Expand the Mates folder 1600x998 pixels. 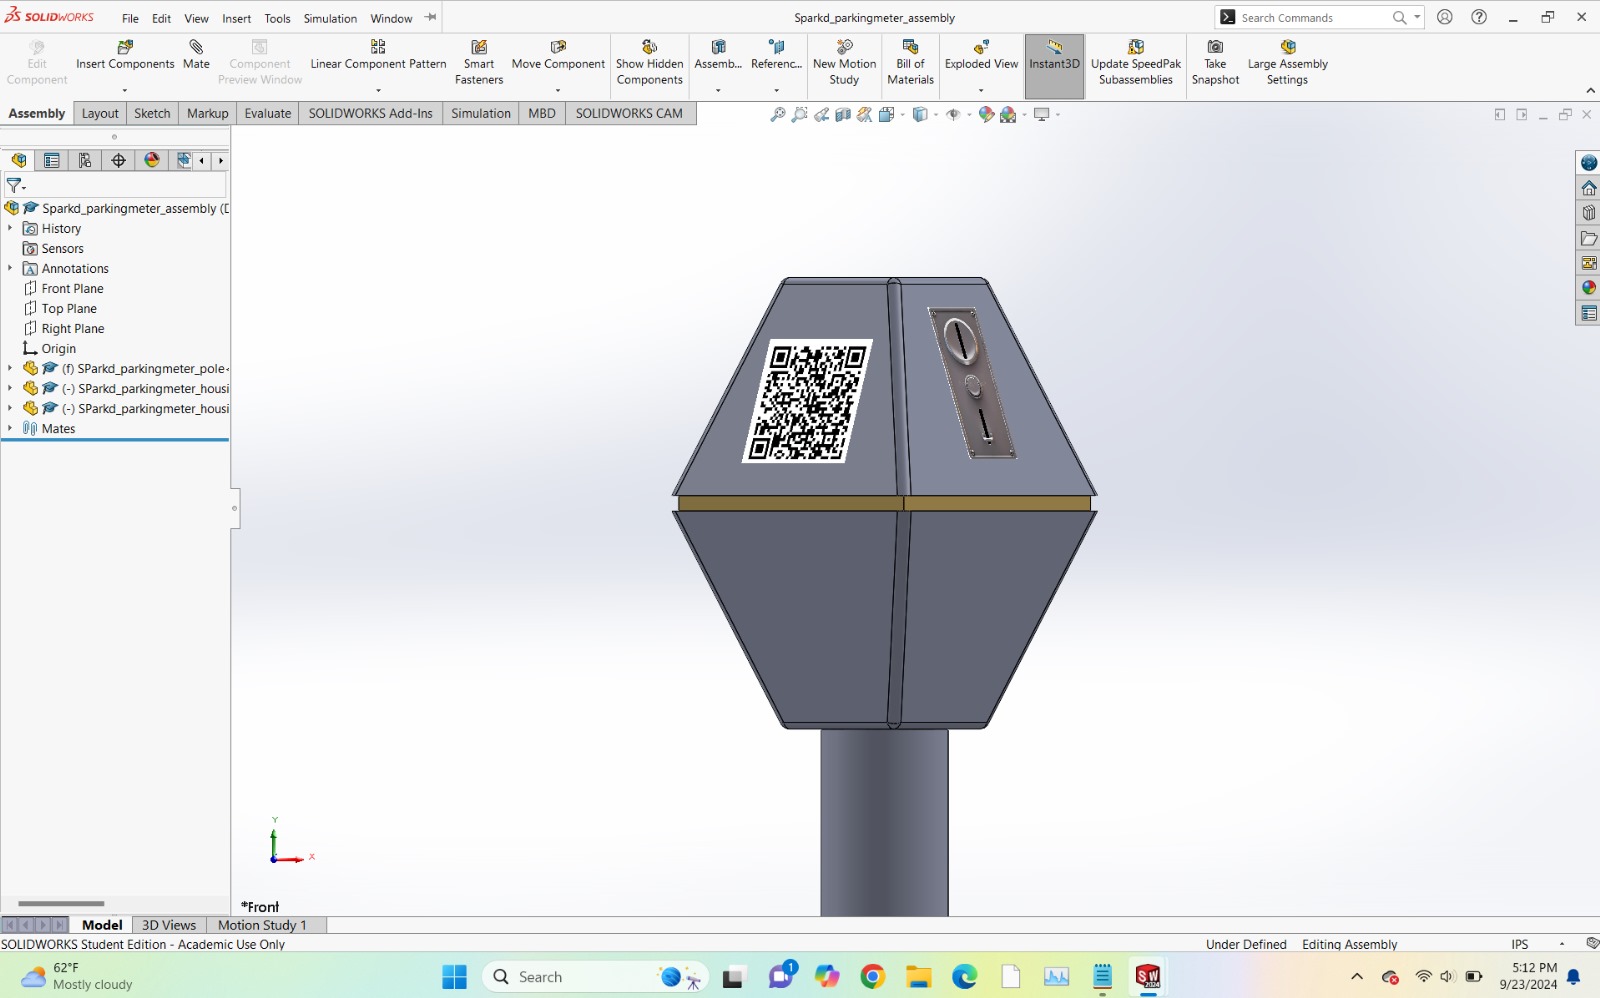tap(10, 428)
